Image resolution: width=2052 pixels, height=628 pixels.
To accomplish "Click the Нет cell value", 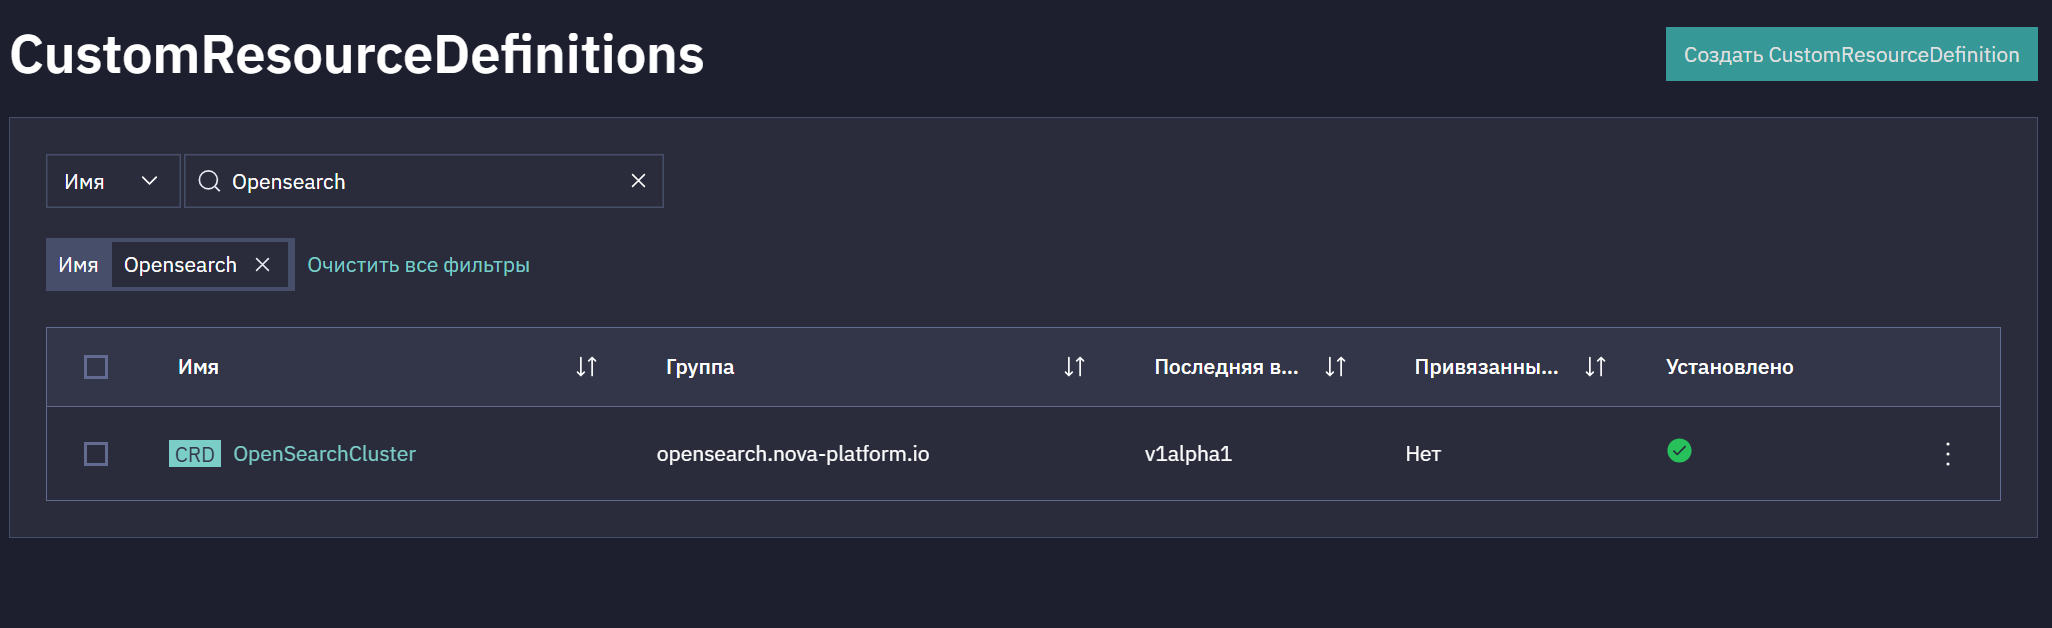I will tap(1423, 454).
